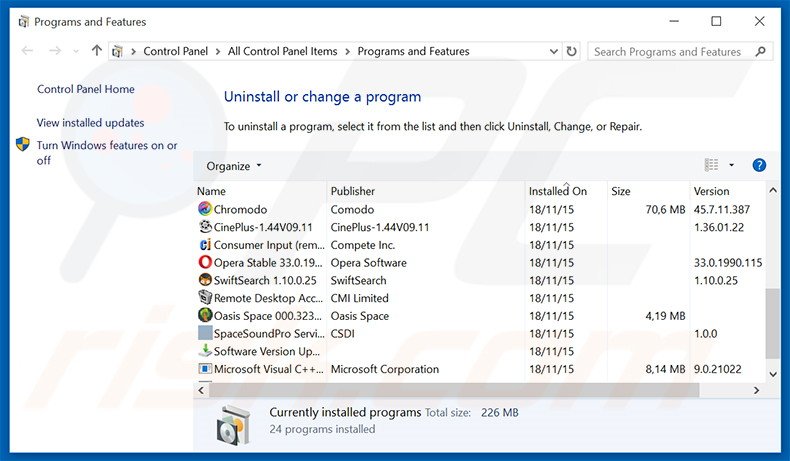Go up one level with up arrow
This screenshot has width=790, height=461.
click(97, 50)
